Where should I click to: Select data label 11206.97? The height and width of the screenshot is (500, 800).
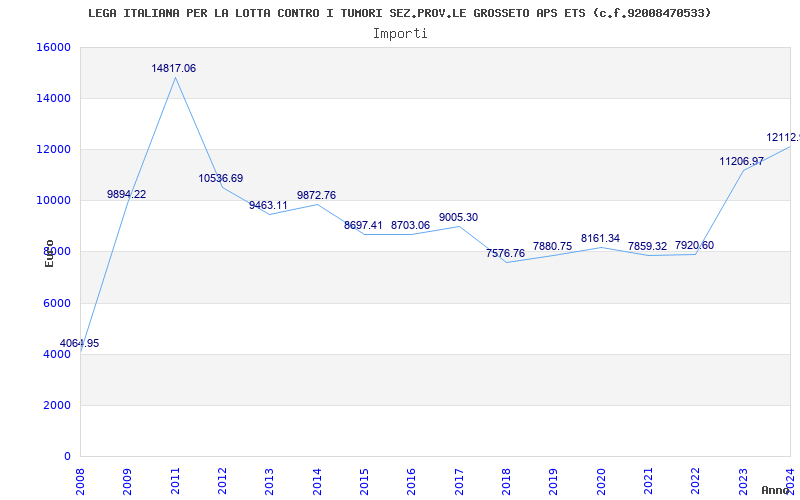pyautogui.click(x=742, y=162)
